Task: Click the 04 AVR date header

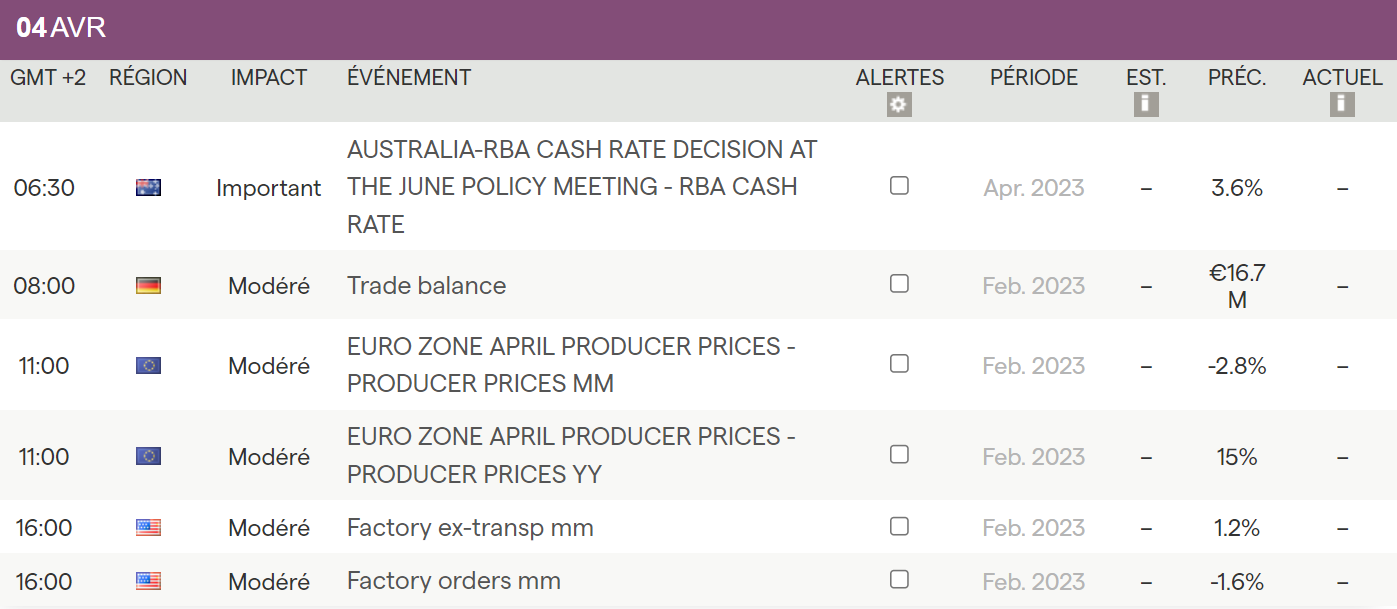Action: pyautogui.click(x=61, y=28)
